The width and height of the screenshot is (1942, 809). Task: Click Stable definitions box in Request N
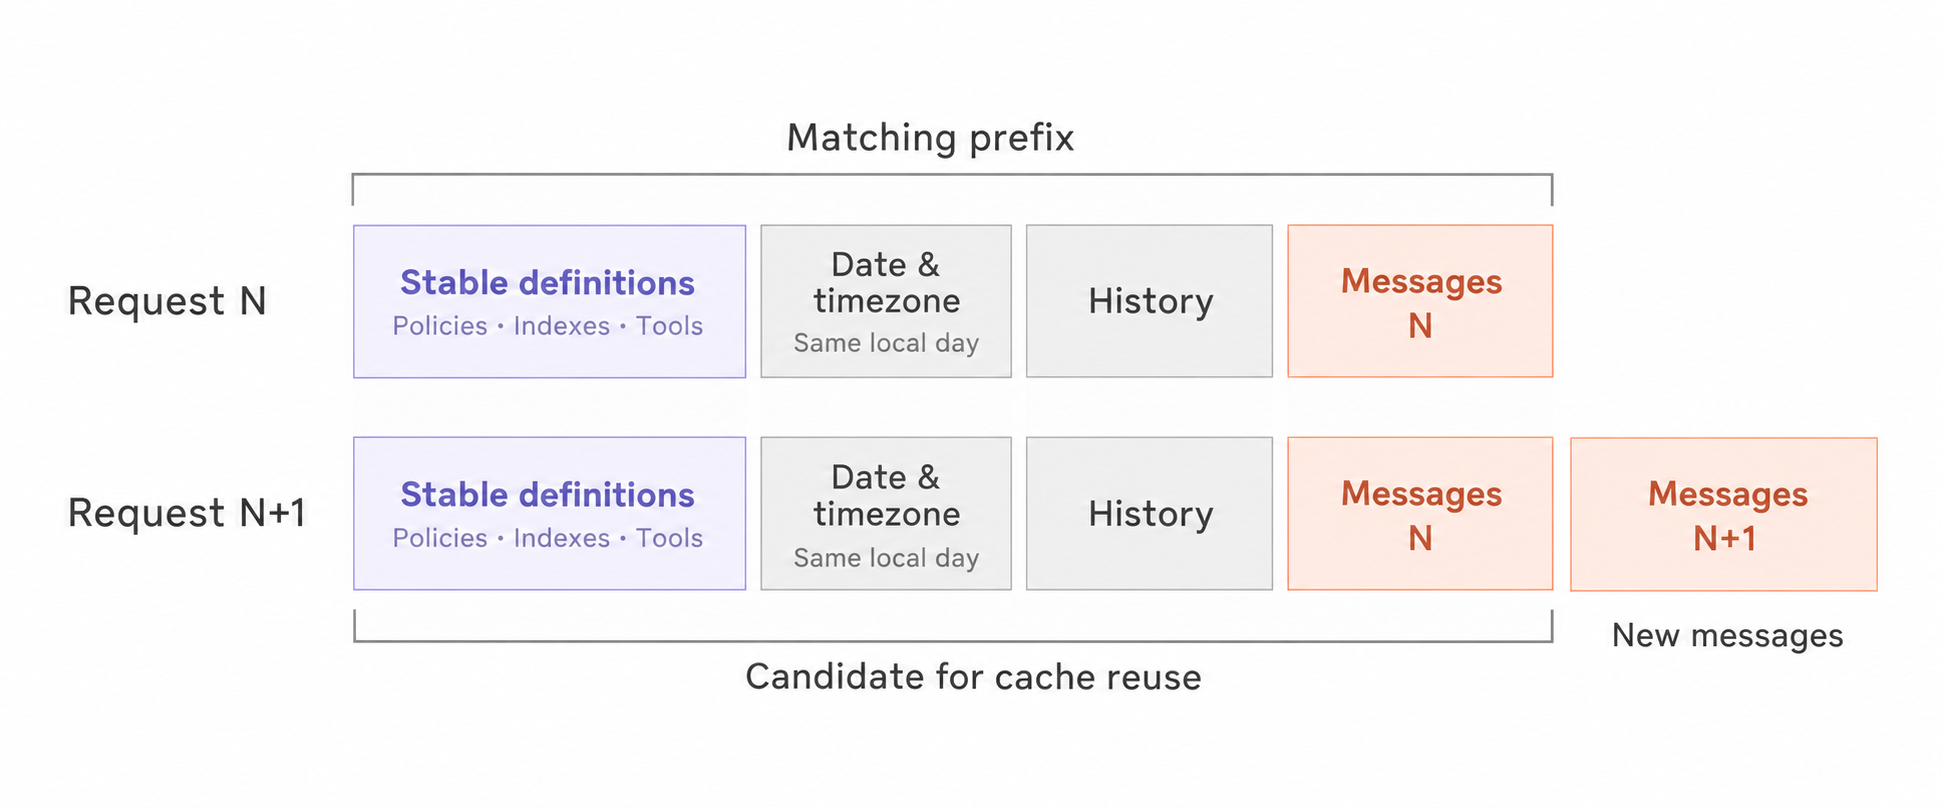549,301
